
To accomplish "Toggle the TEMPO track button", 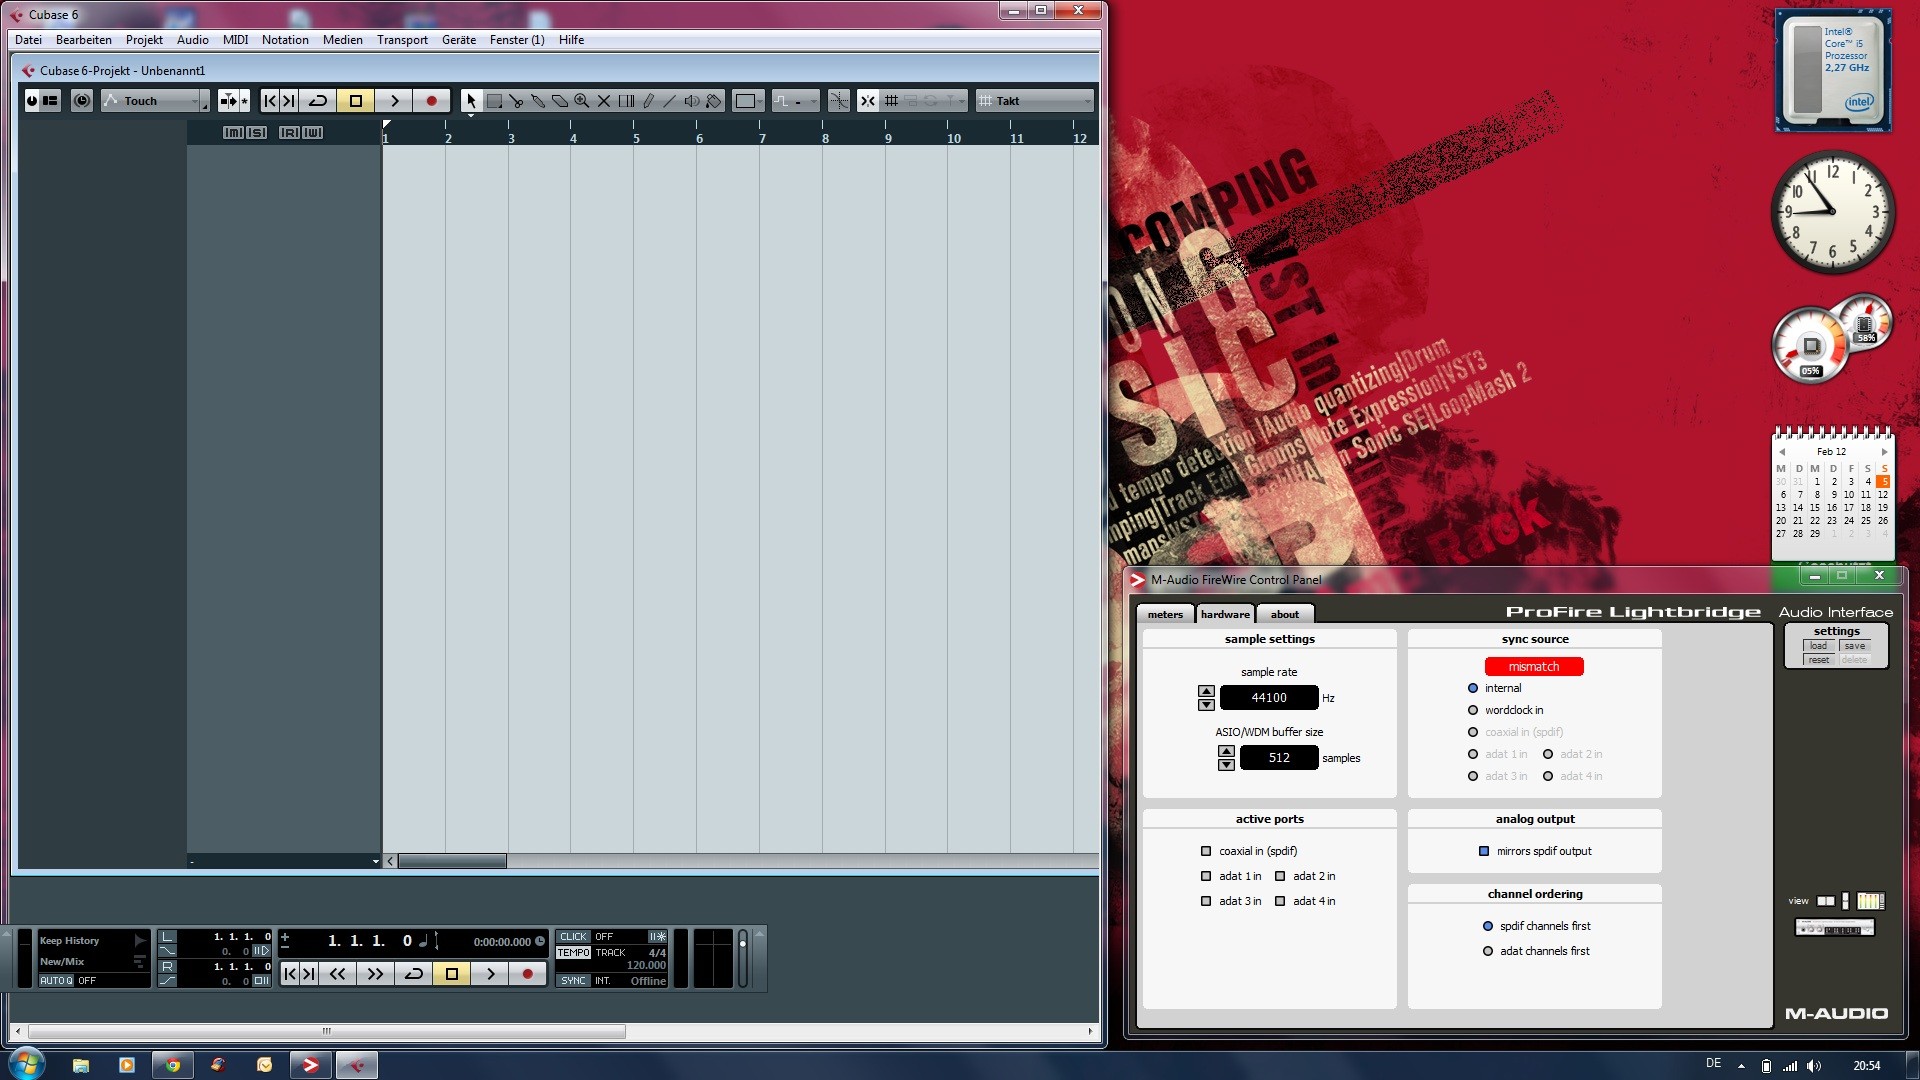I will [x=574, y=953].
